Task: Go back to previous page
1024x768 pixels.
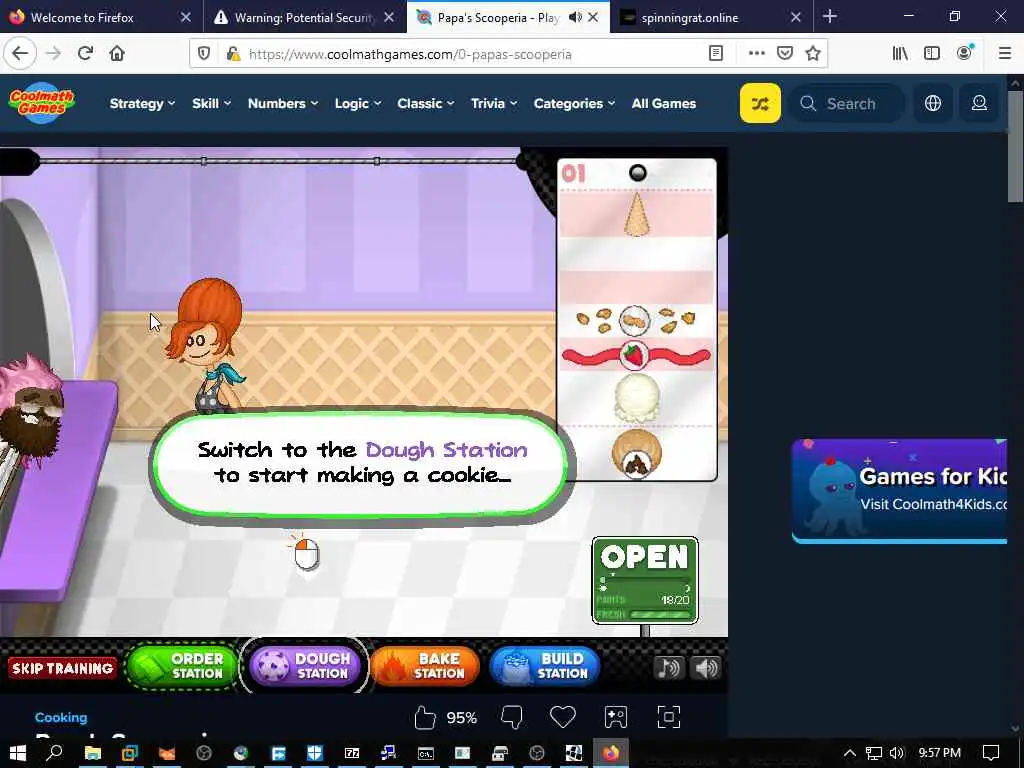Action: click(x=20, y=54)
